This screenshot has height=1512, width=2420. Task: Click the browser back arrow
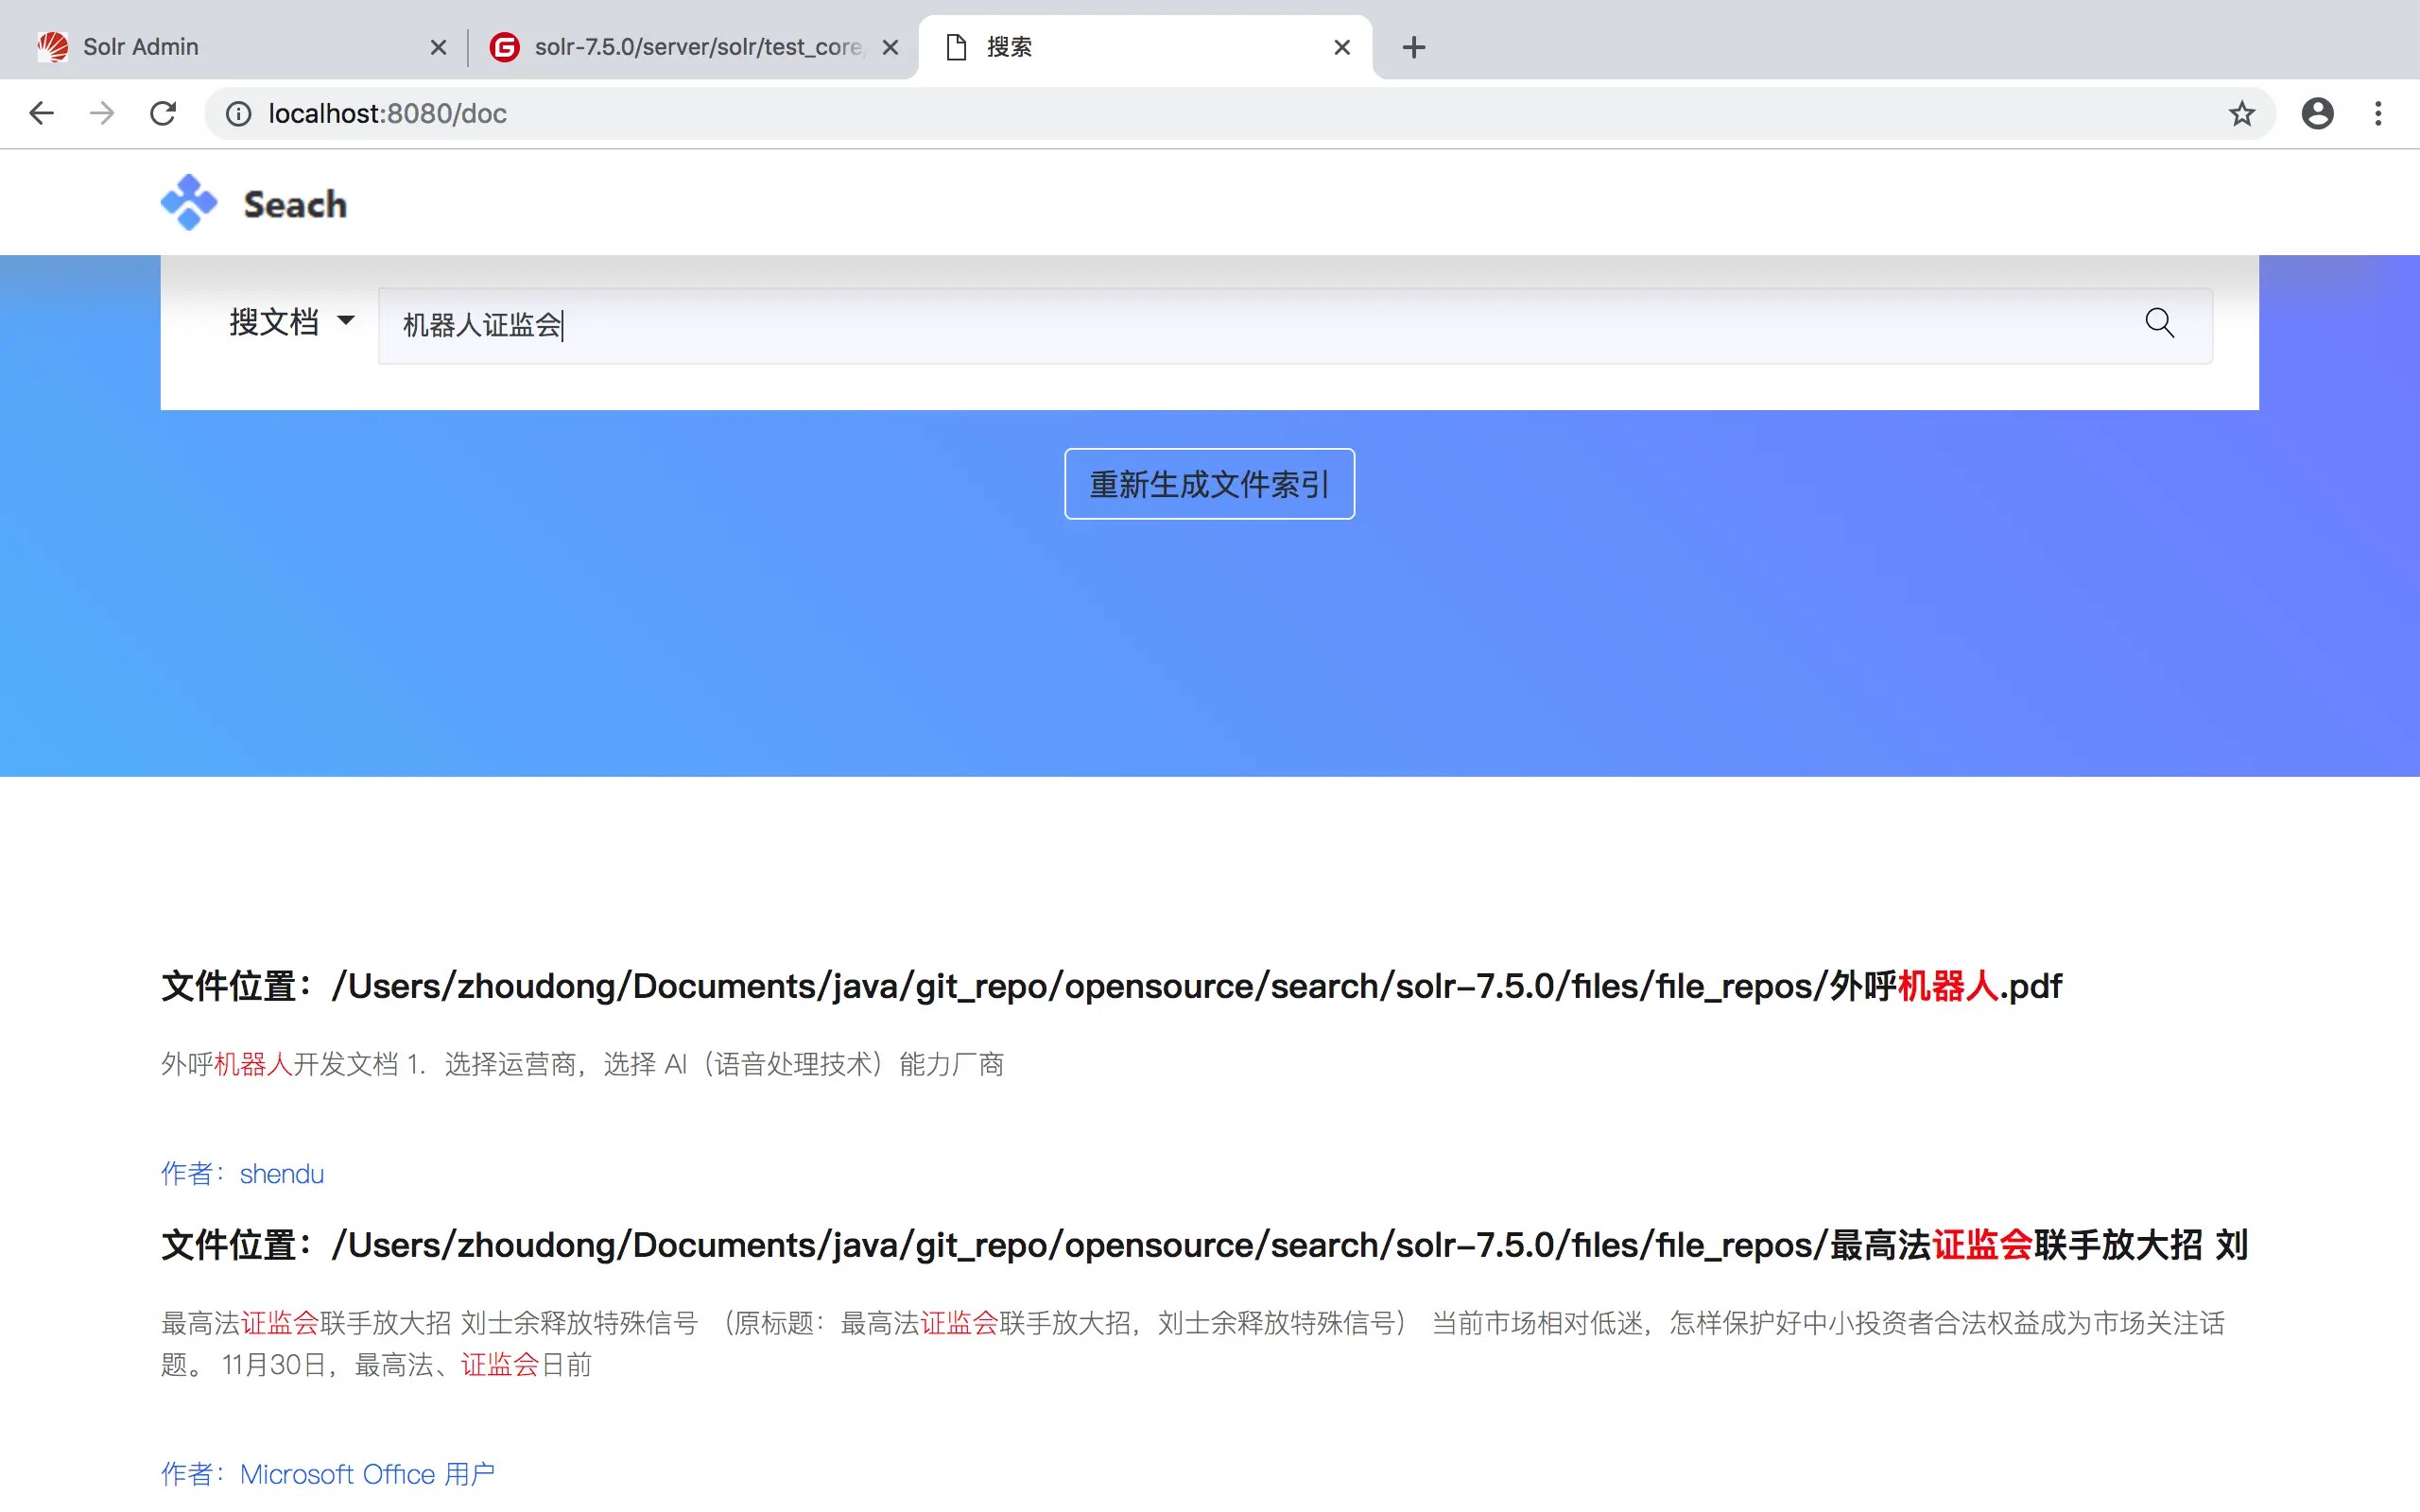[41, 113]
